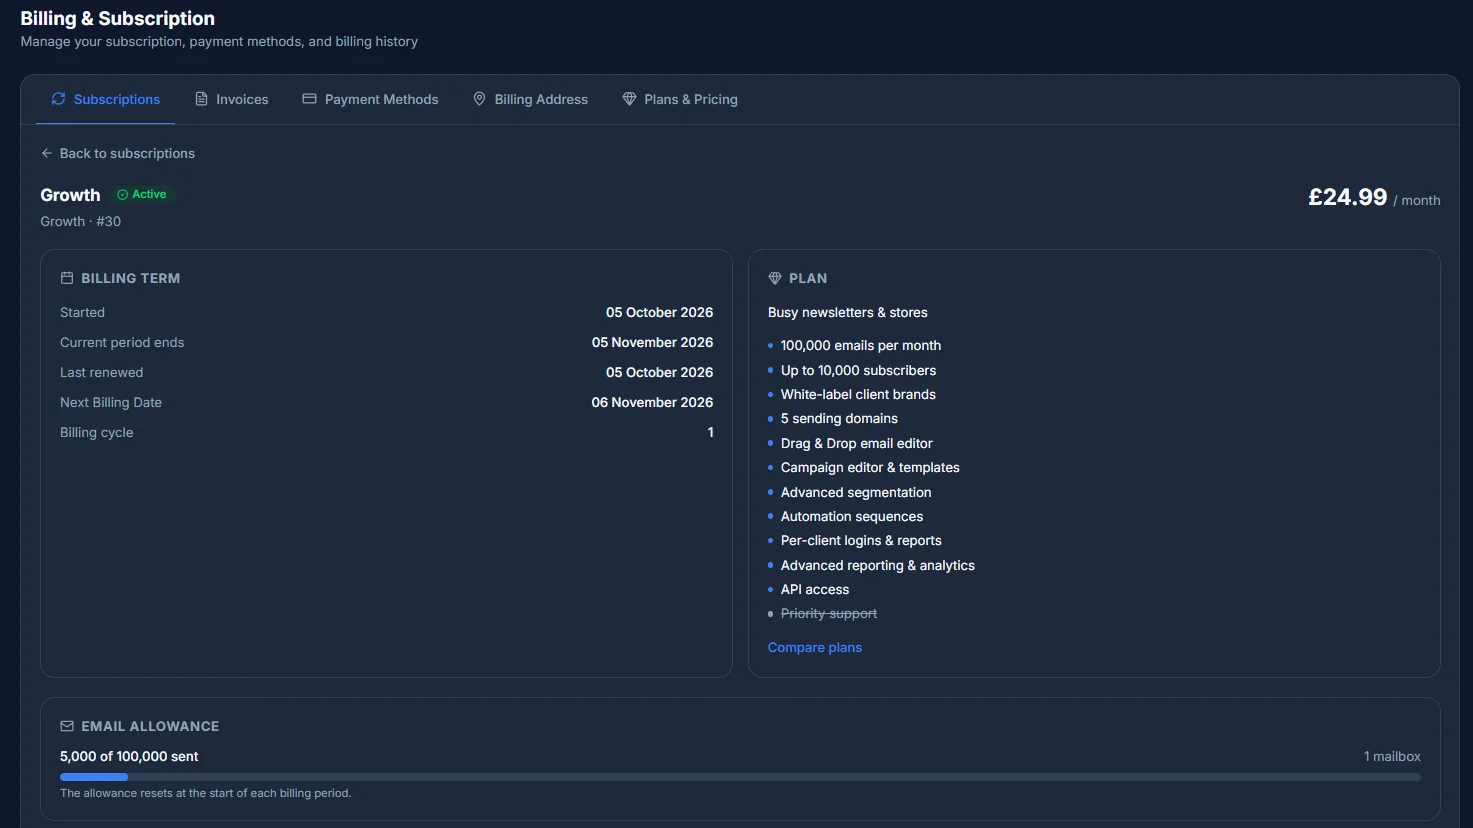Click the Started date 05 October 2026
The width and height of the screenshot is (1473, 828).
tap(659, 312)
